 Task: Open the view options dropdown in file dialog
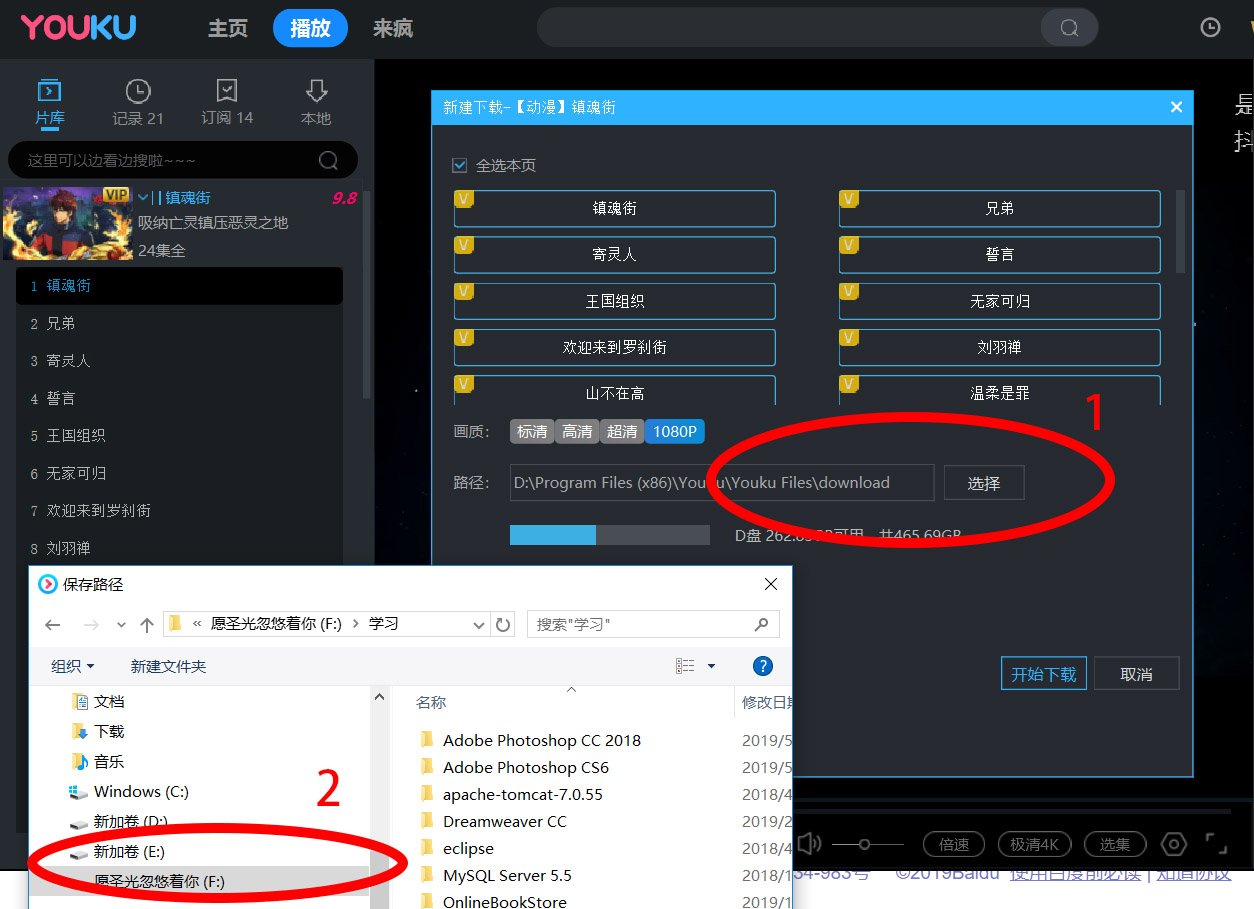tap(711, 666)
